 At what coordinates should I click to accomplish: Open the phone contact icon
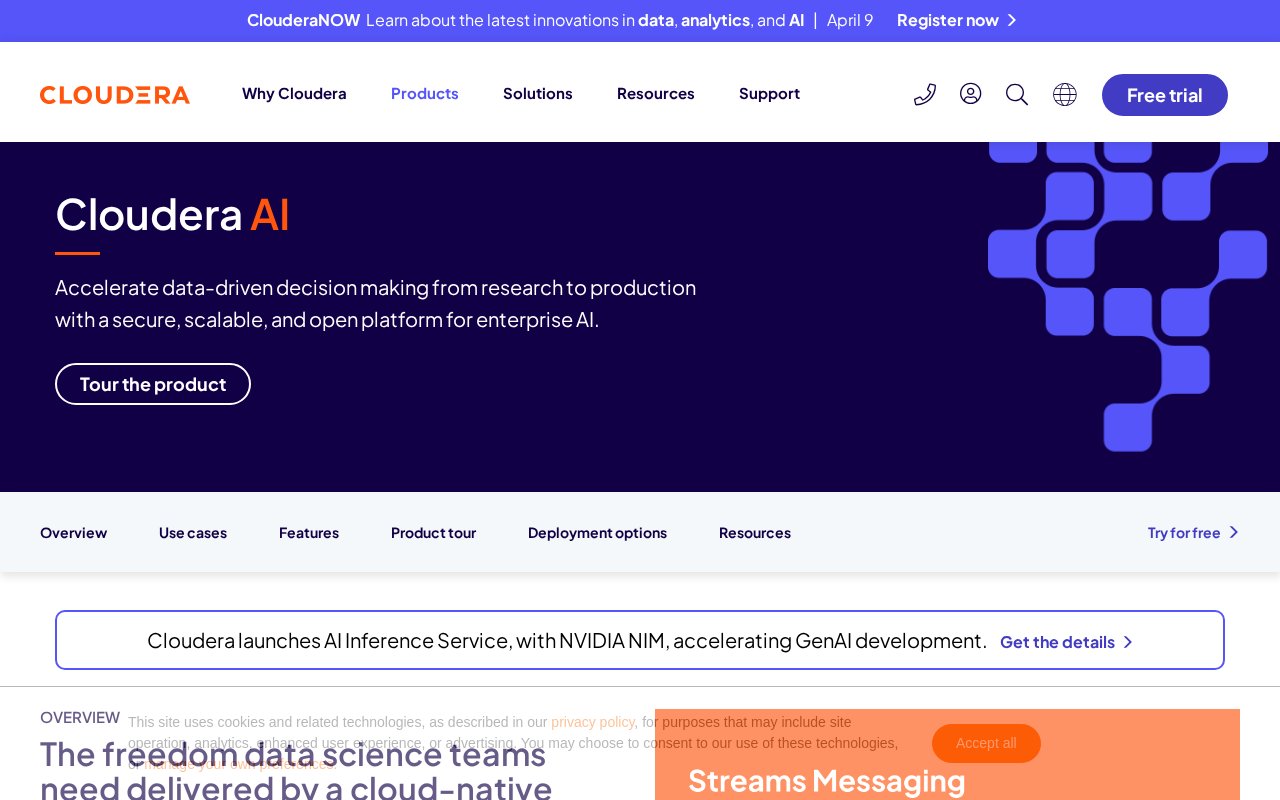(x=925, y=94)
